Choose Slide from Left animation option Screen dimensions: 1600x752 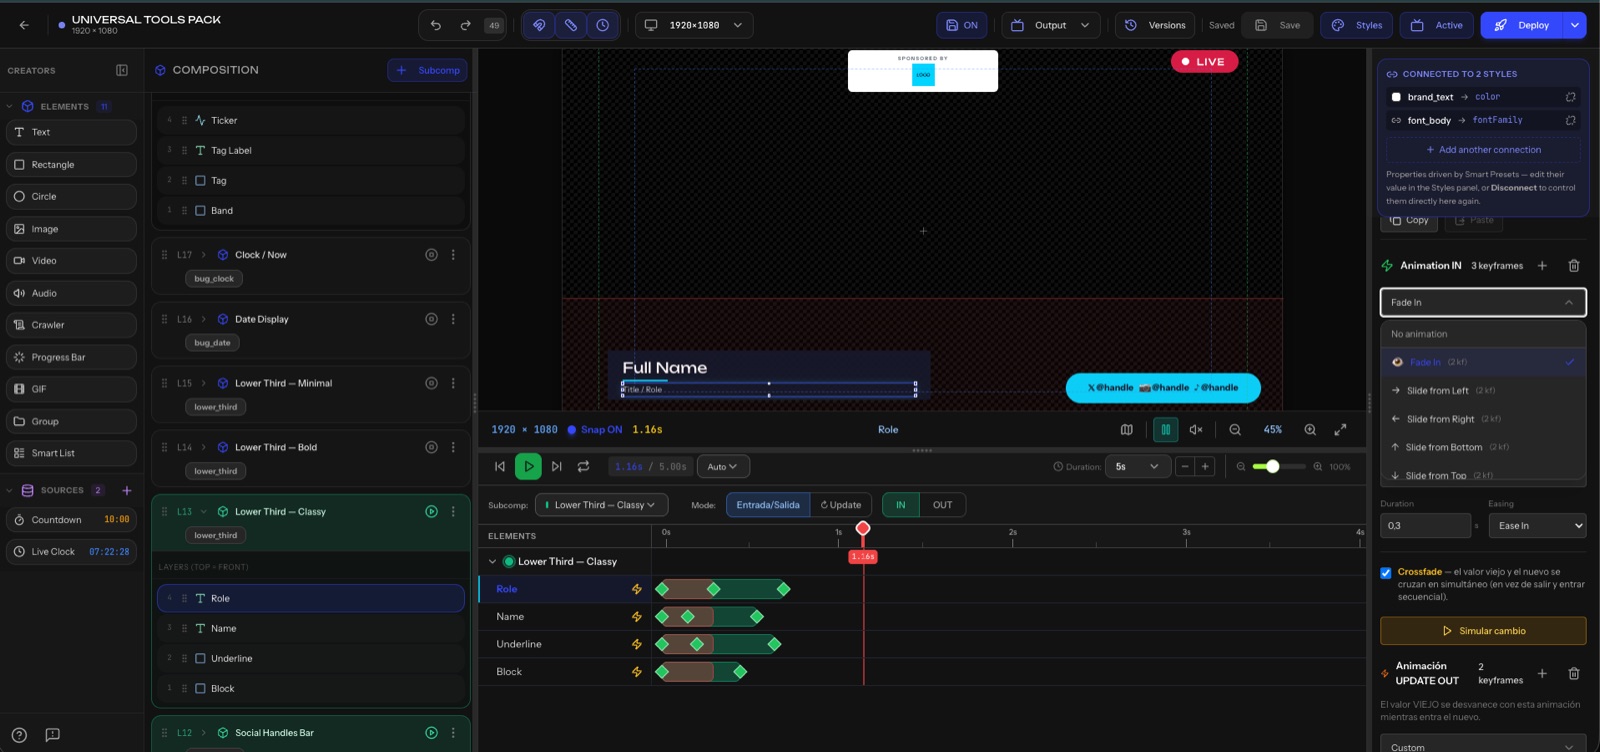coord(1483,390)
